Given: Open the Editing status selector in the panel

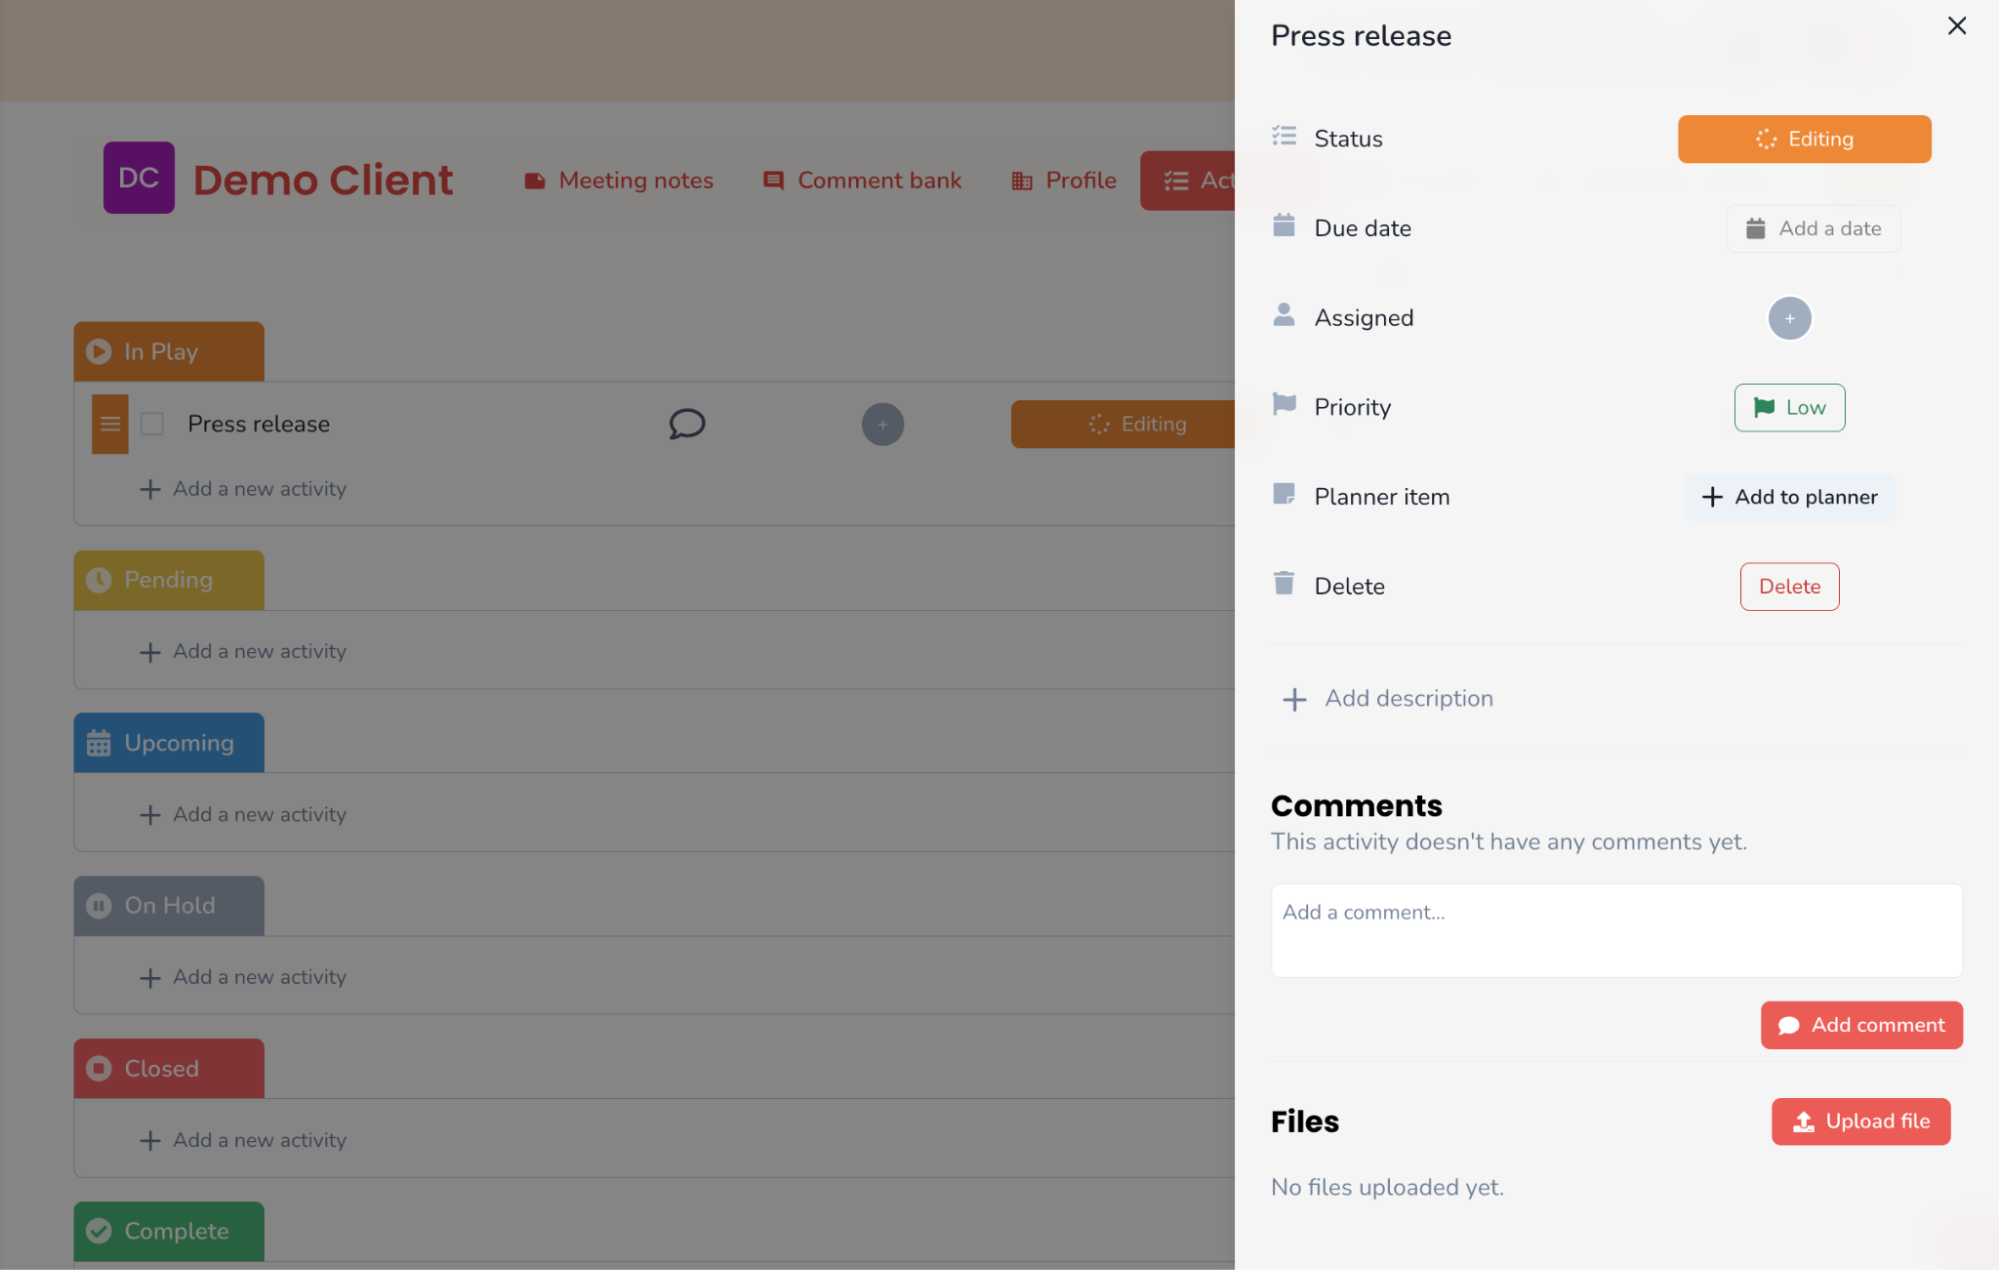Looking at the screenshot, I should 1803,139.
